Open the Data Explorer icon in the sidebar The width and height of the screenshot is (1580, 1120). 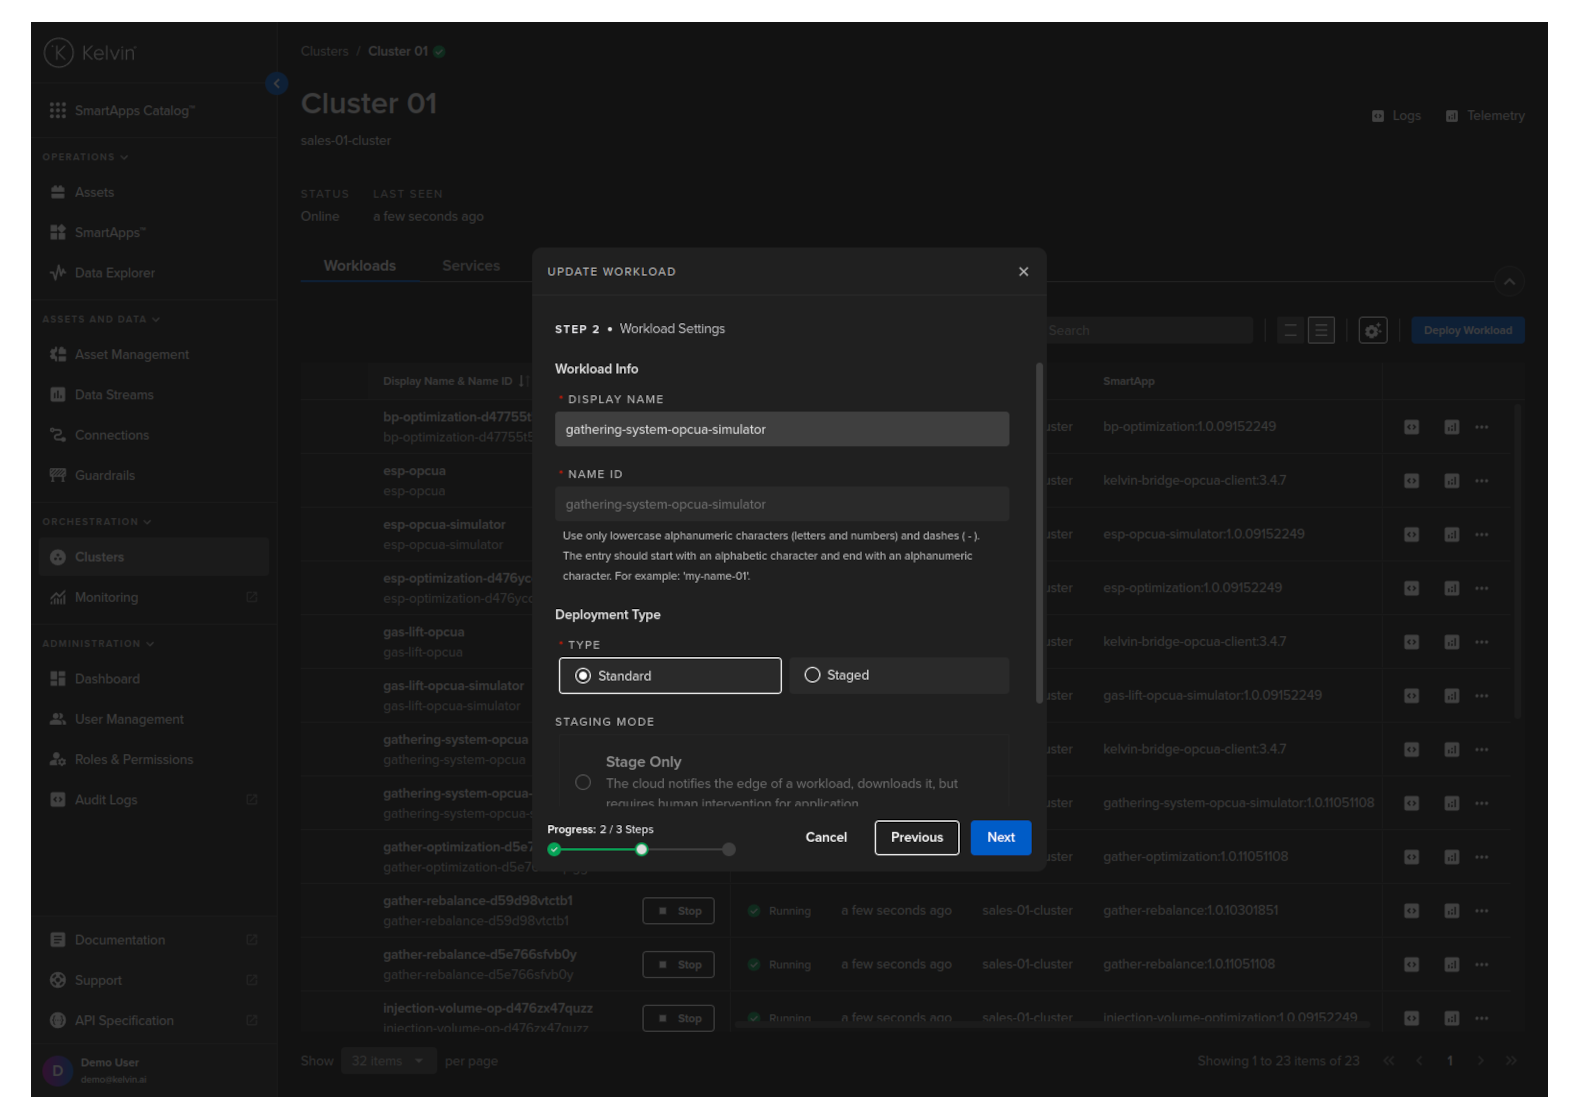tap(58, 273)
